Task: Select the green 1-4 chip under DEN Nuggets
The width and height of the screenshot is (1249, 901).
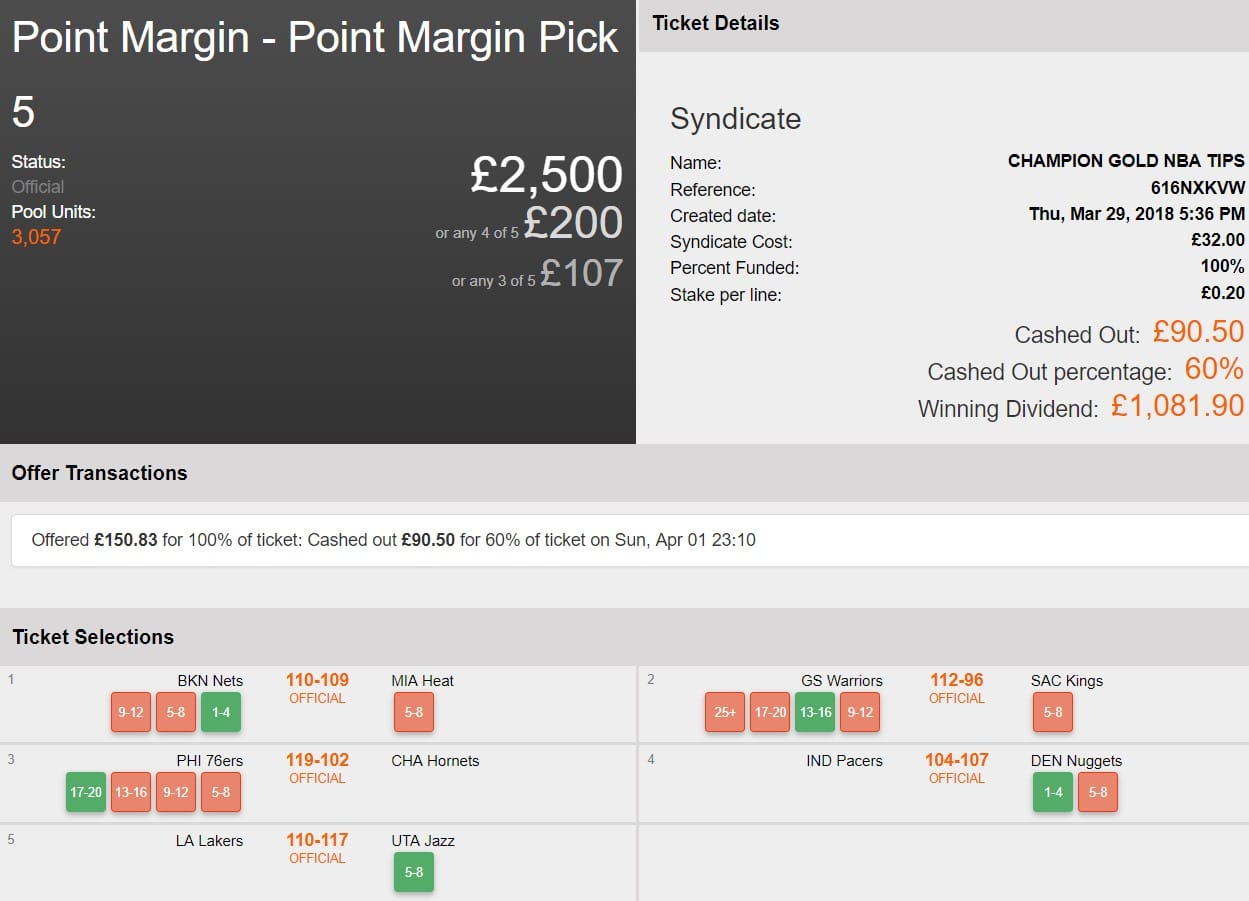Action: click(x=1053, y=792)
